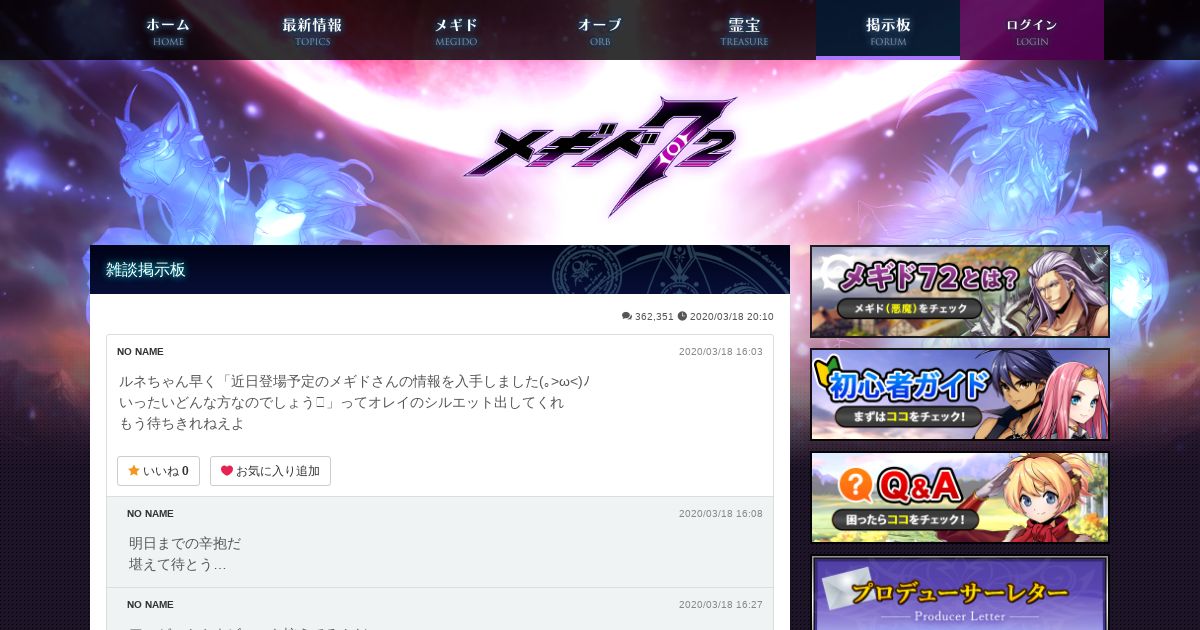Click the 362,351 comment count text
This screenshot has height=630, width=1200.
pyautogui.click(x=654, y=316)
